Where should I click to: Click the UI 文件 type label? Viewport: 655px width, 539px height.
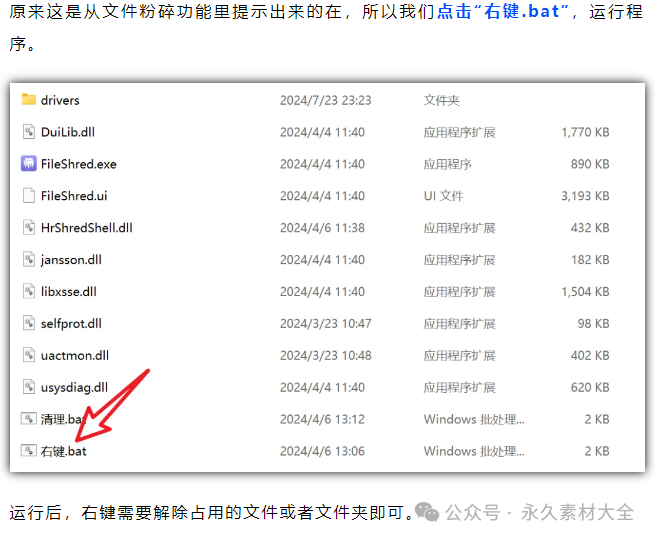pyautogui.click(x=444, y=196)
